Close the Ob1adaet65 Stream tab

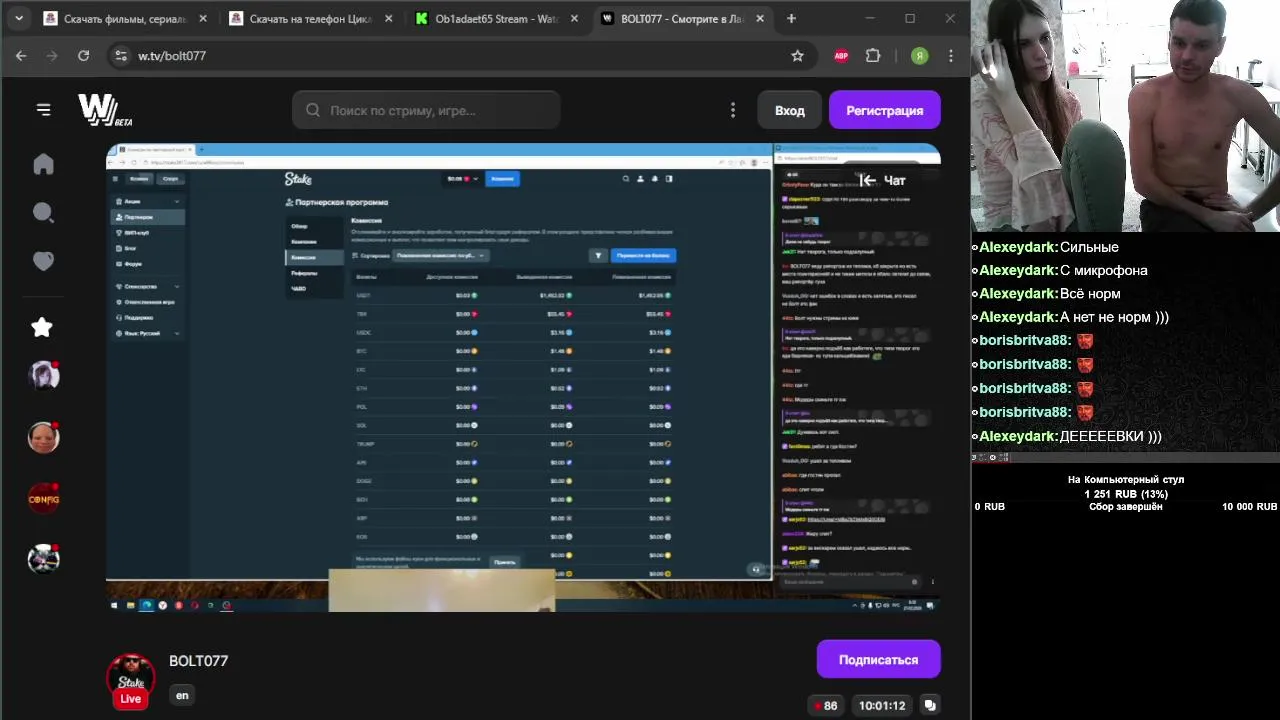tap(575, 18)
